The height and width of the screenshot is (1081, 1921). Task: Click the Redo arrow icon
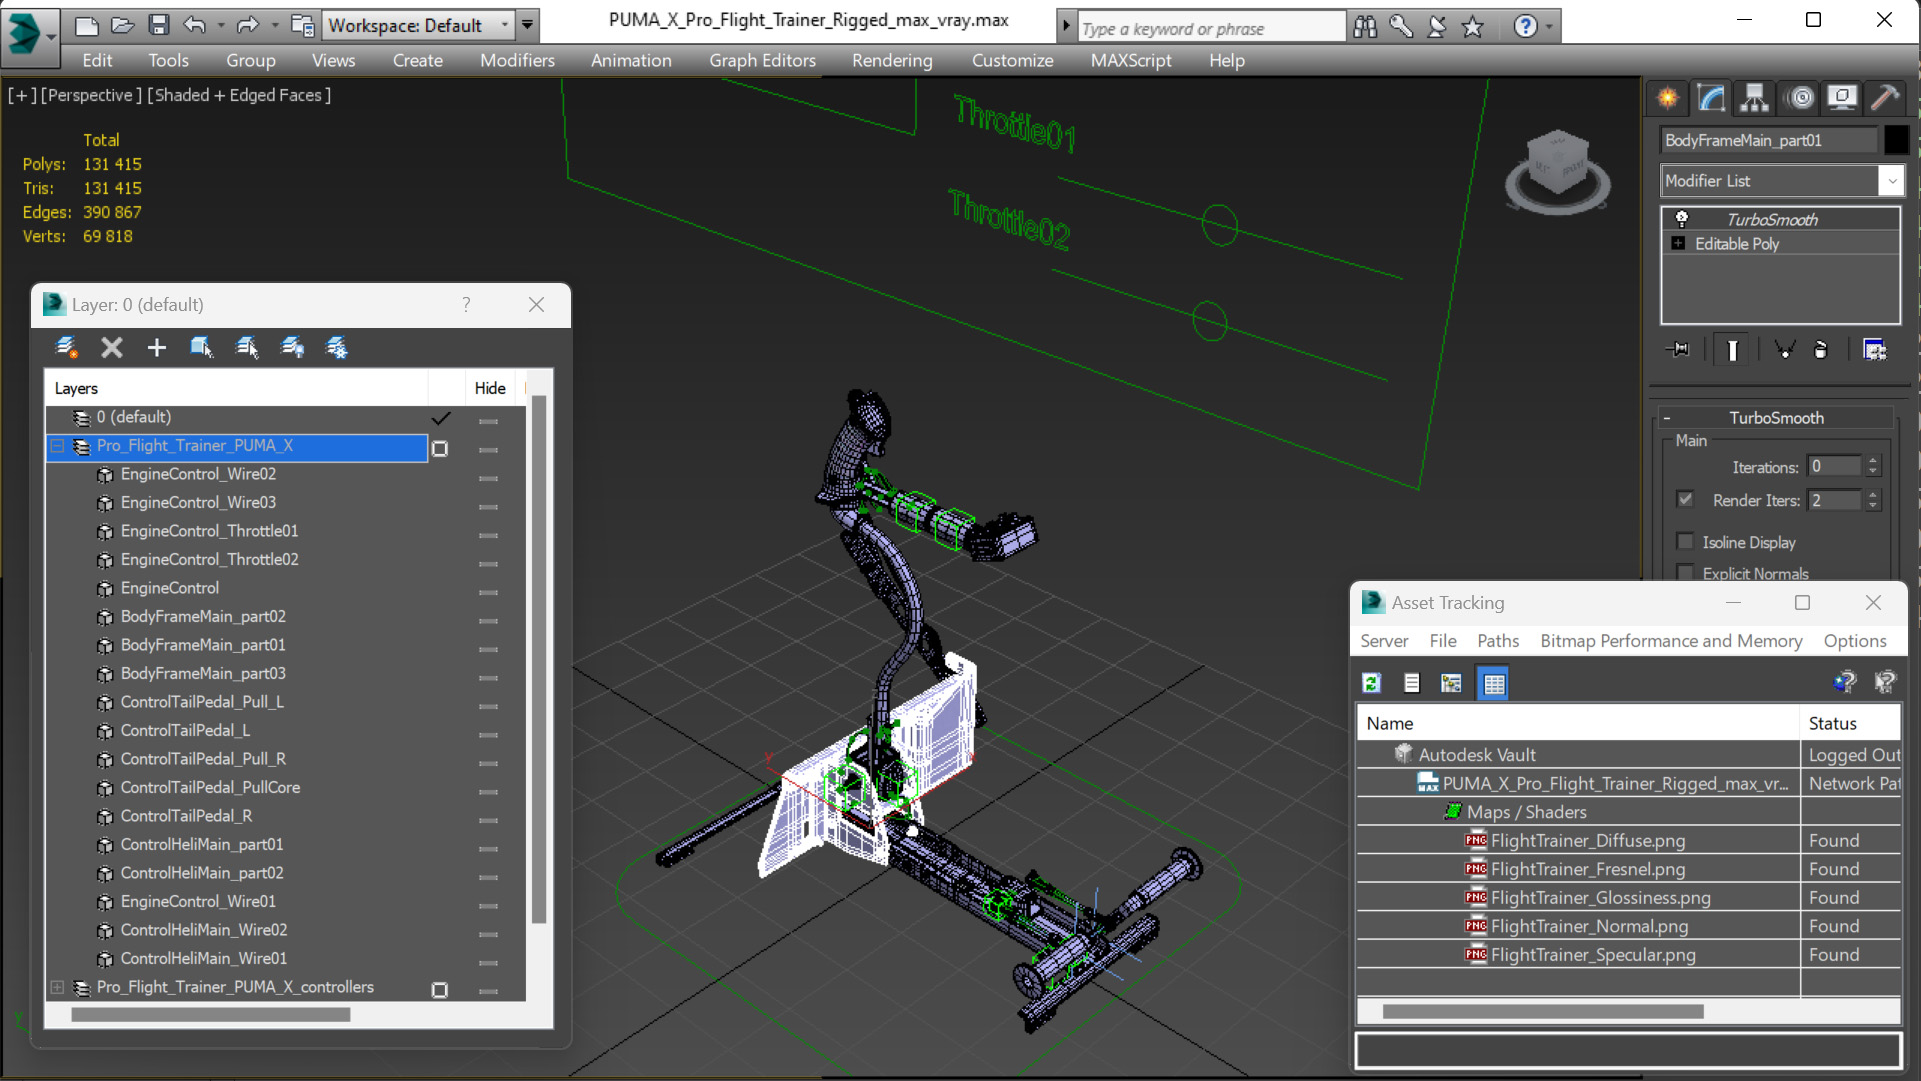click(247, 25)
